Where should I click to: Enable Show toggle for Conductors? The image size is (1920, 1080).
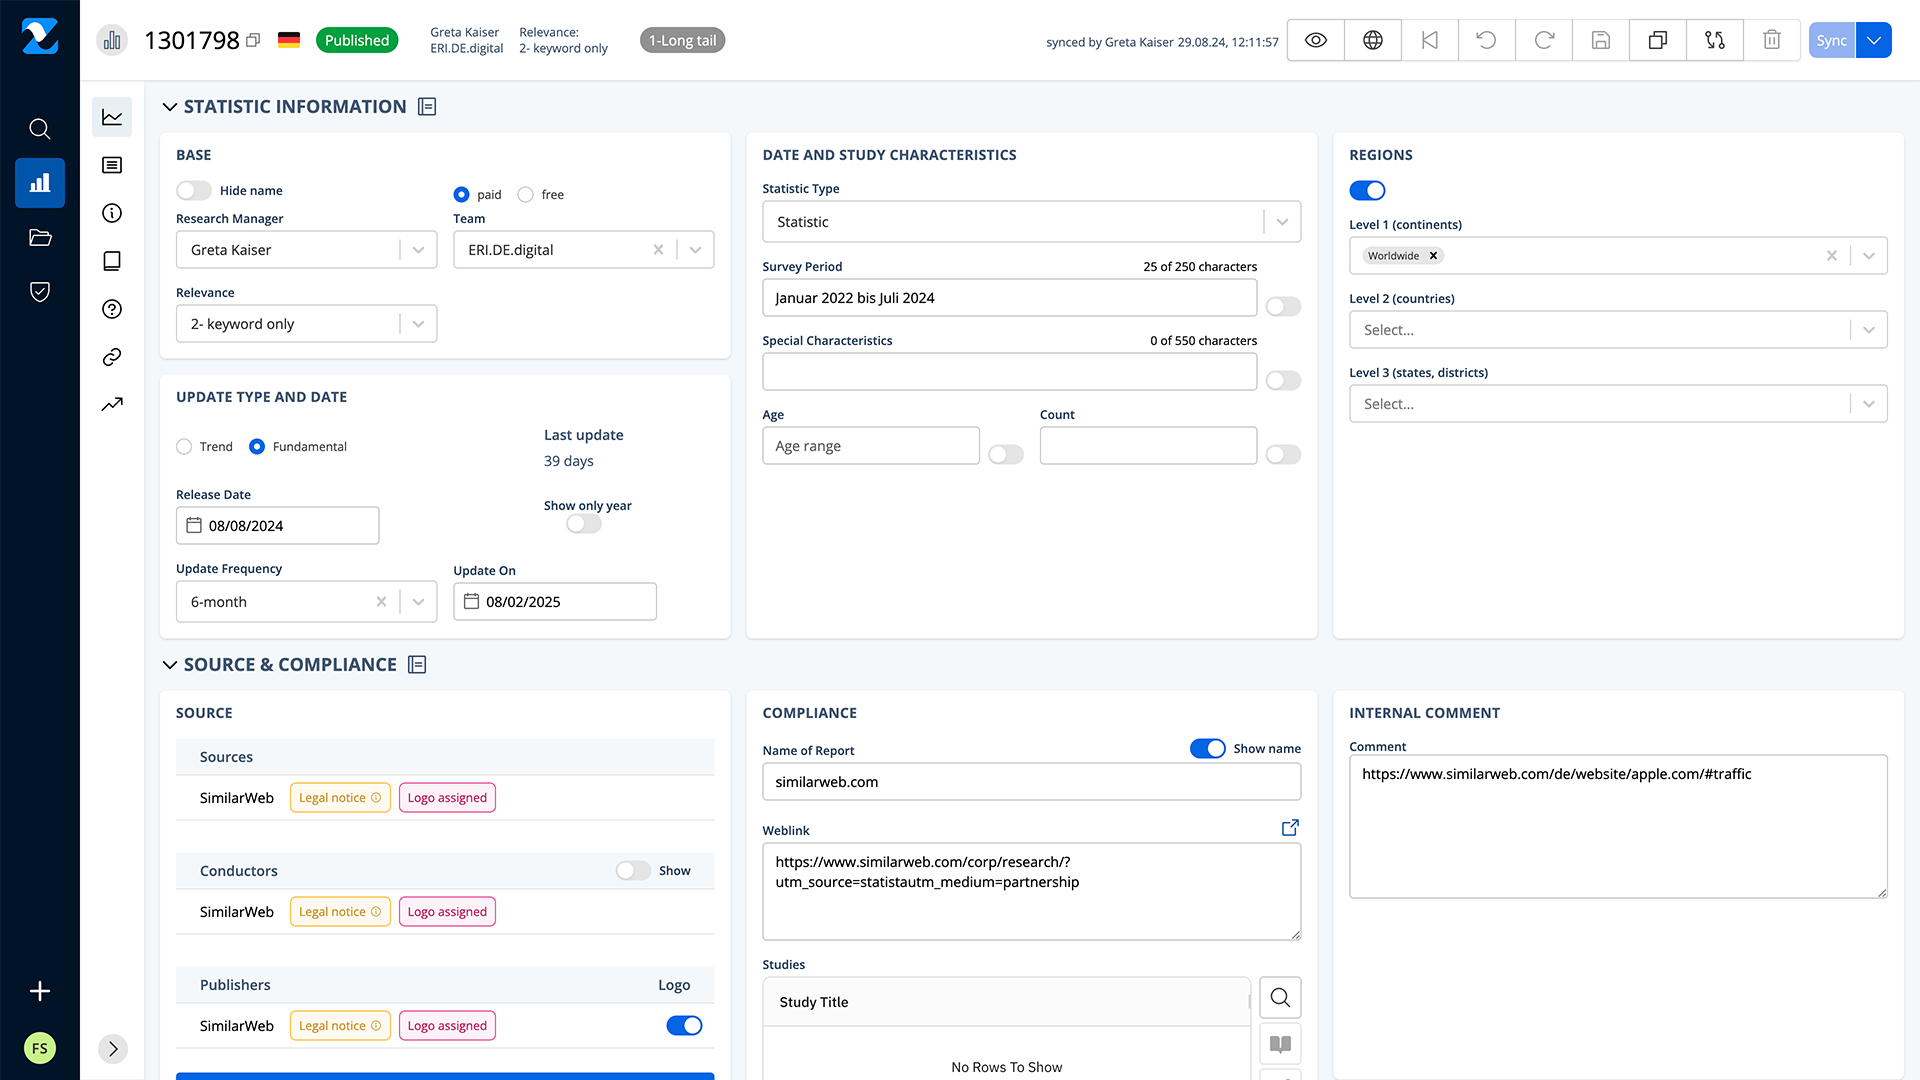point(633,870)
